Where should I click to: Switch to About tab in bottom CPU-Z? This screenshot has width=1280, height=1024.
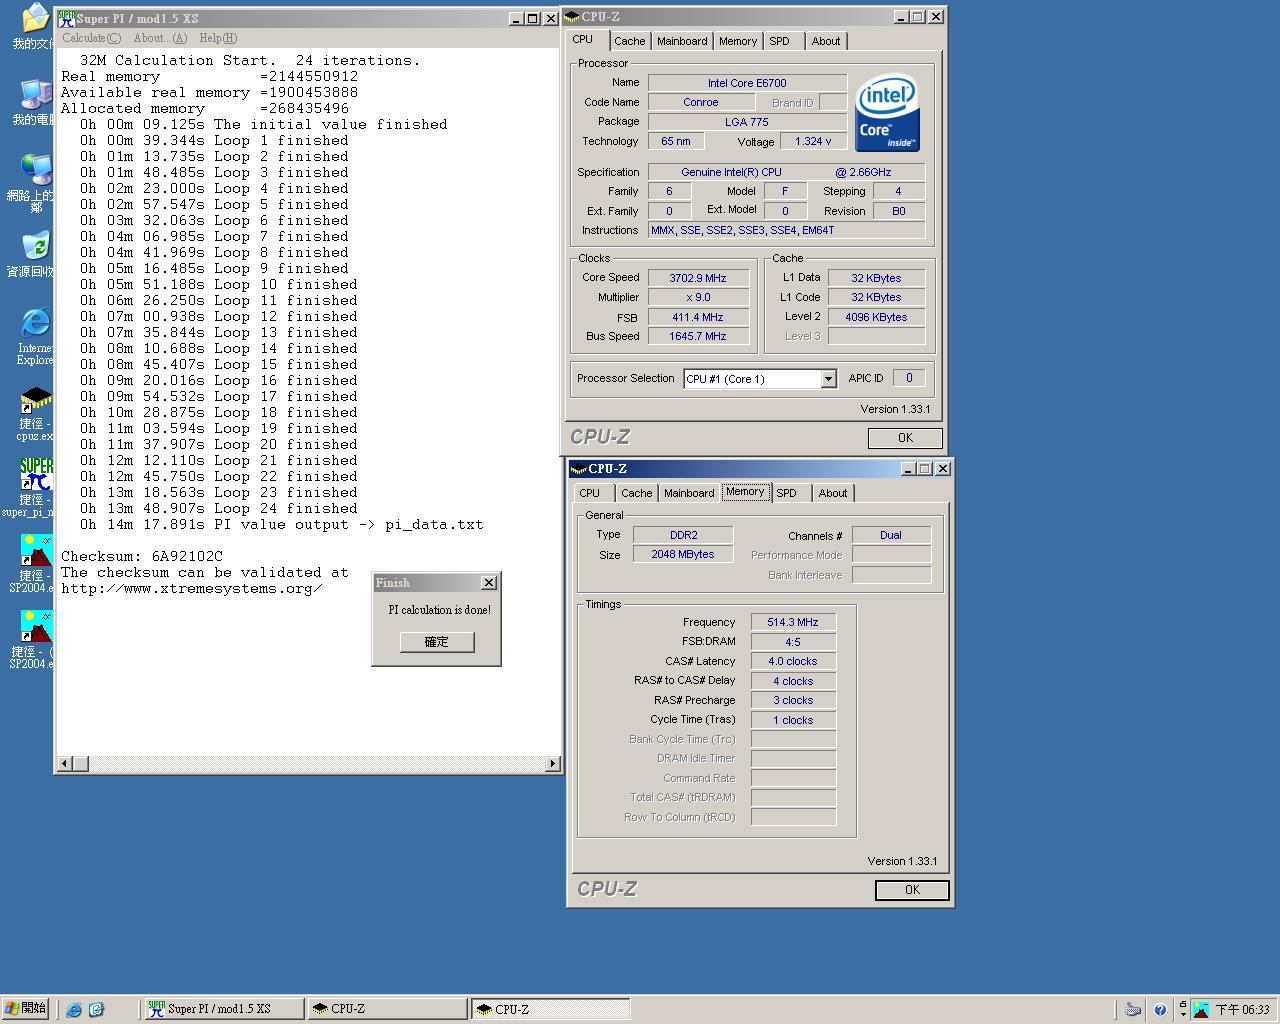point(833,493)
